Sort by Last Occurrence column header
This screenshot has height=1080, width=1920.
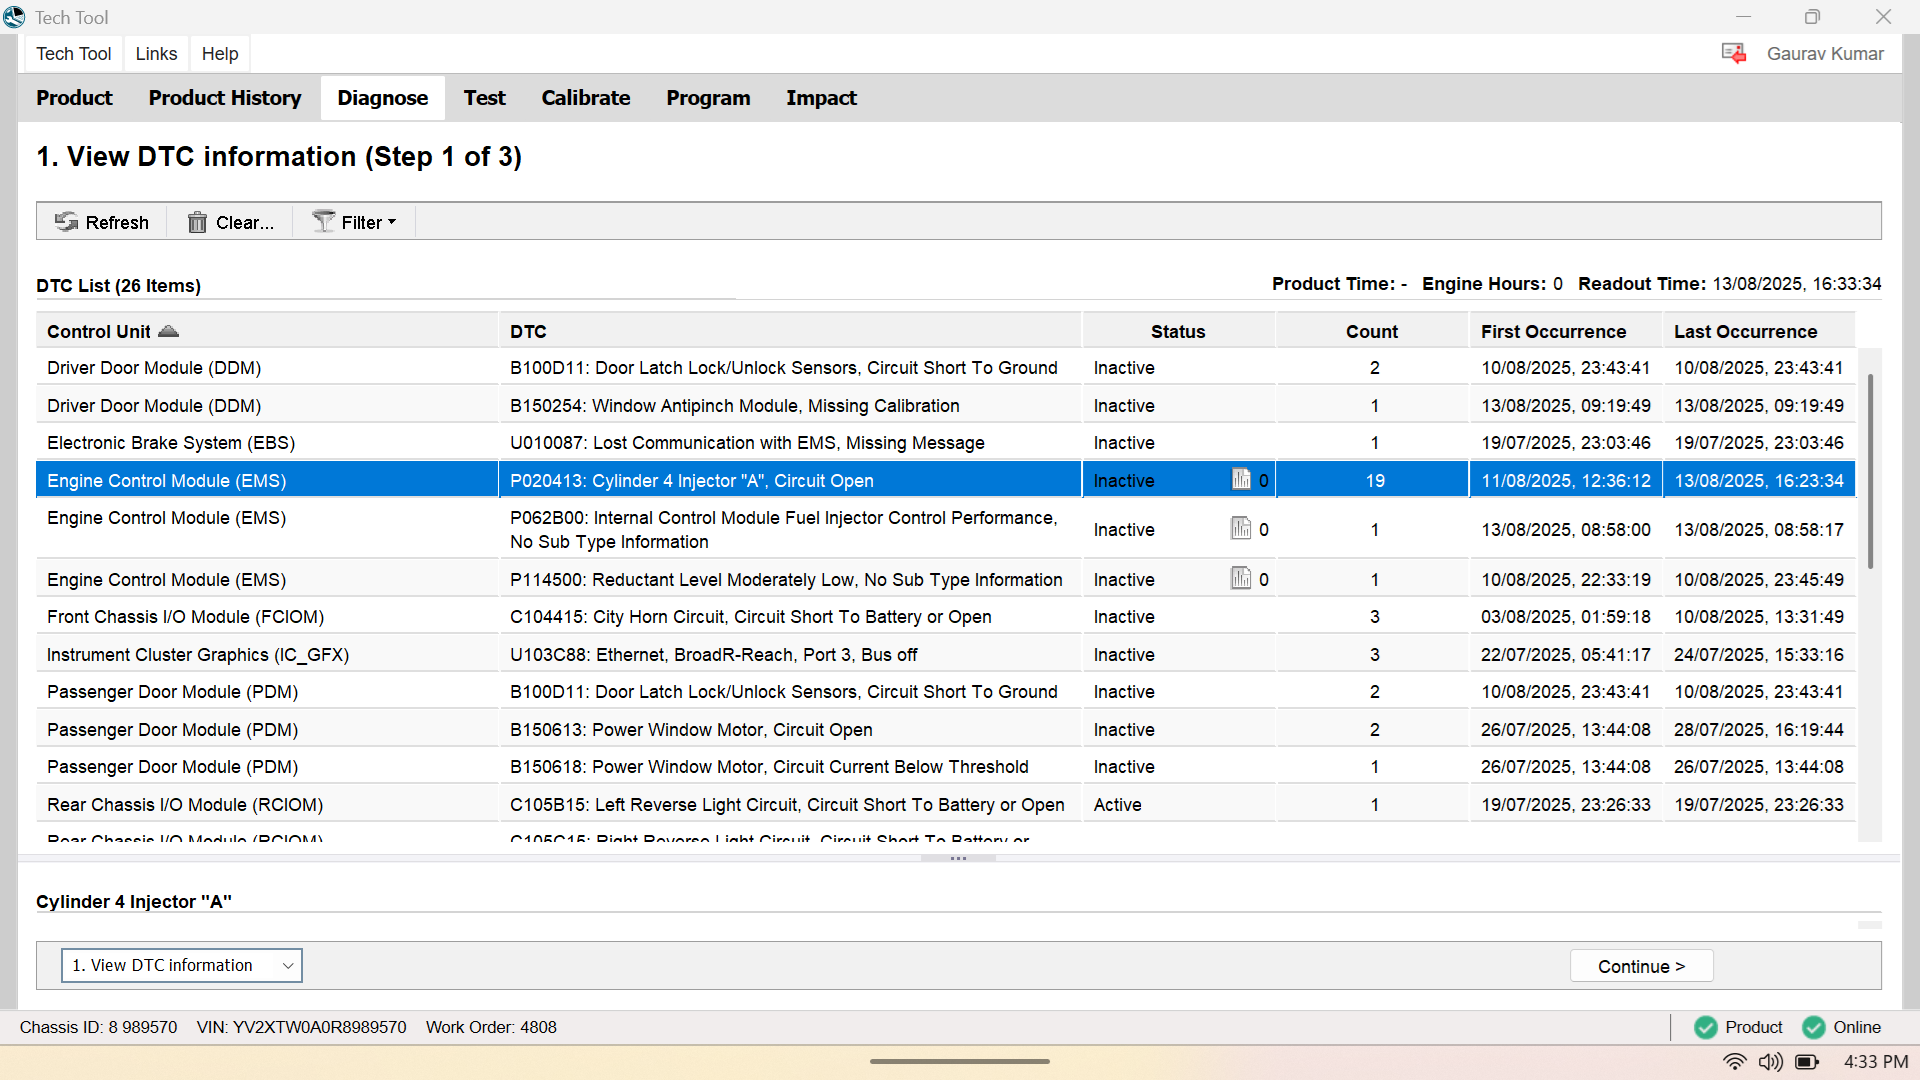pyautogui.click(x=1745, y=331)
